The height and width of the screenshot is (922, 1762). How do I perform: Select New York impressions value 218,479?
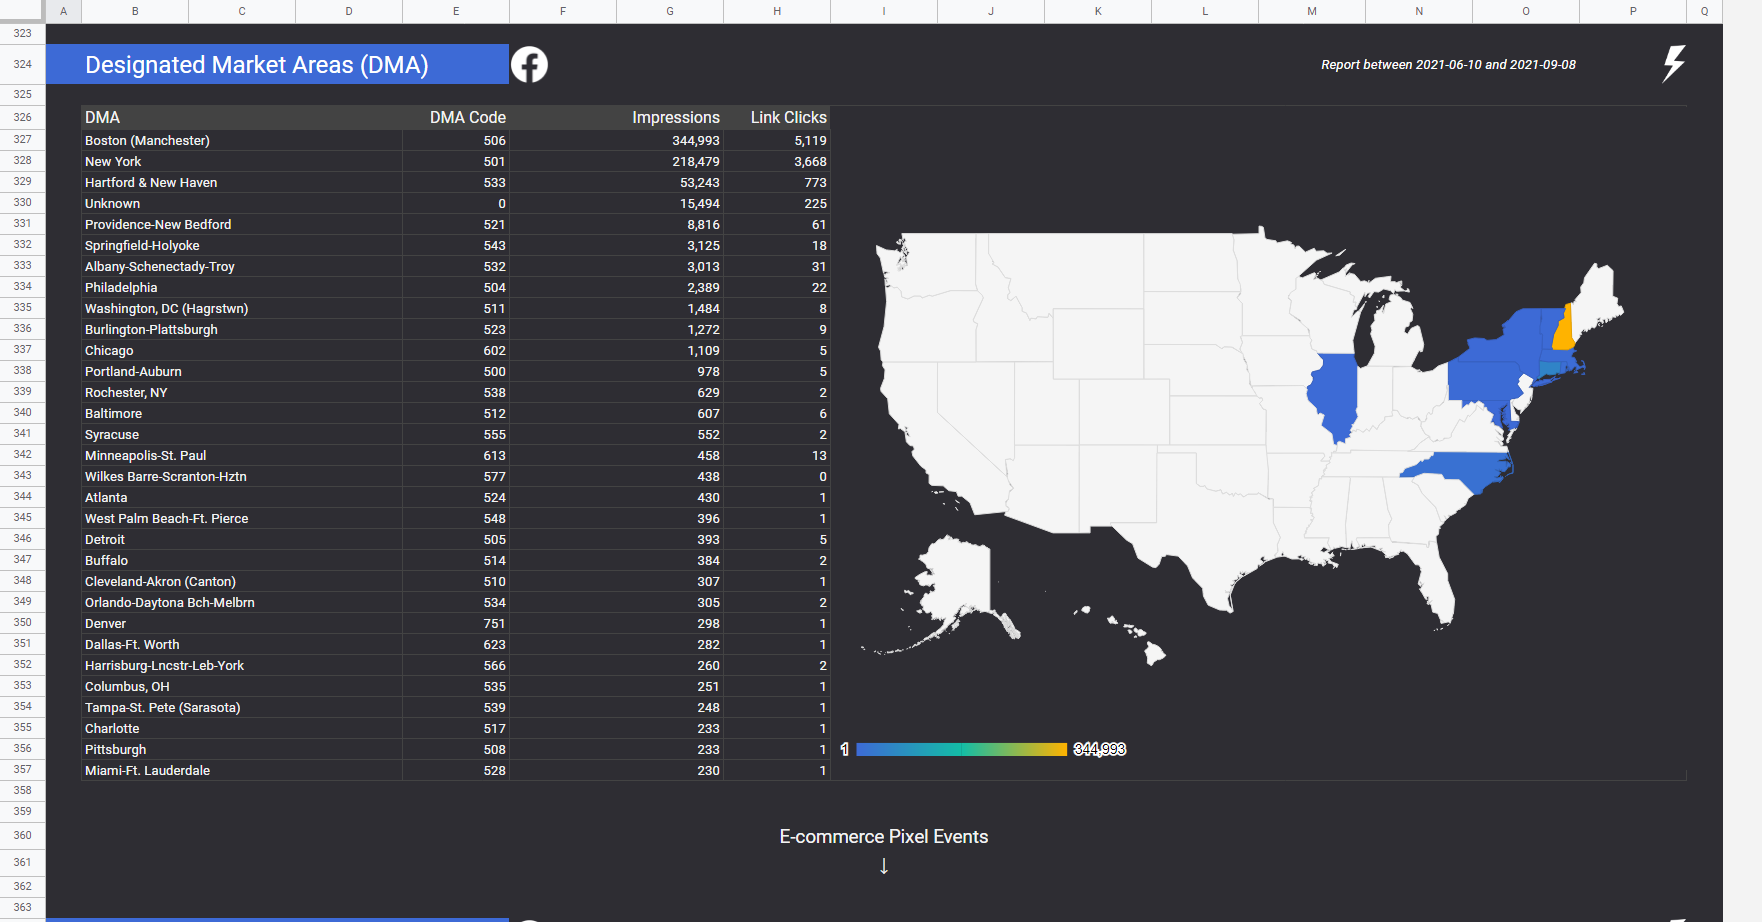click(x=695, y=162)
